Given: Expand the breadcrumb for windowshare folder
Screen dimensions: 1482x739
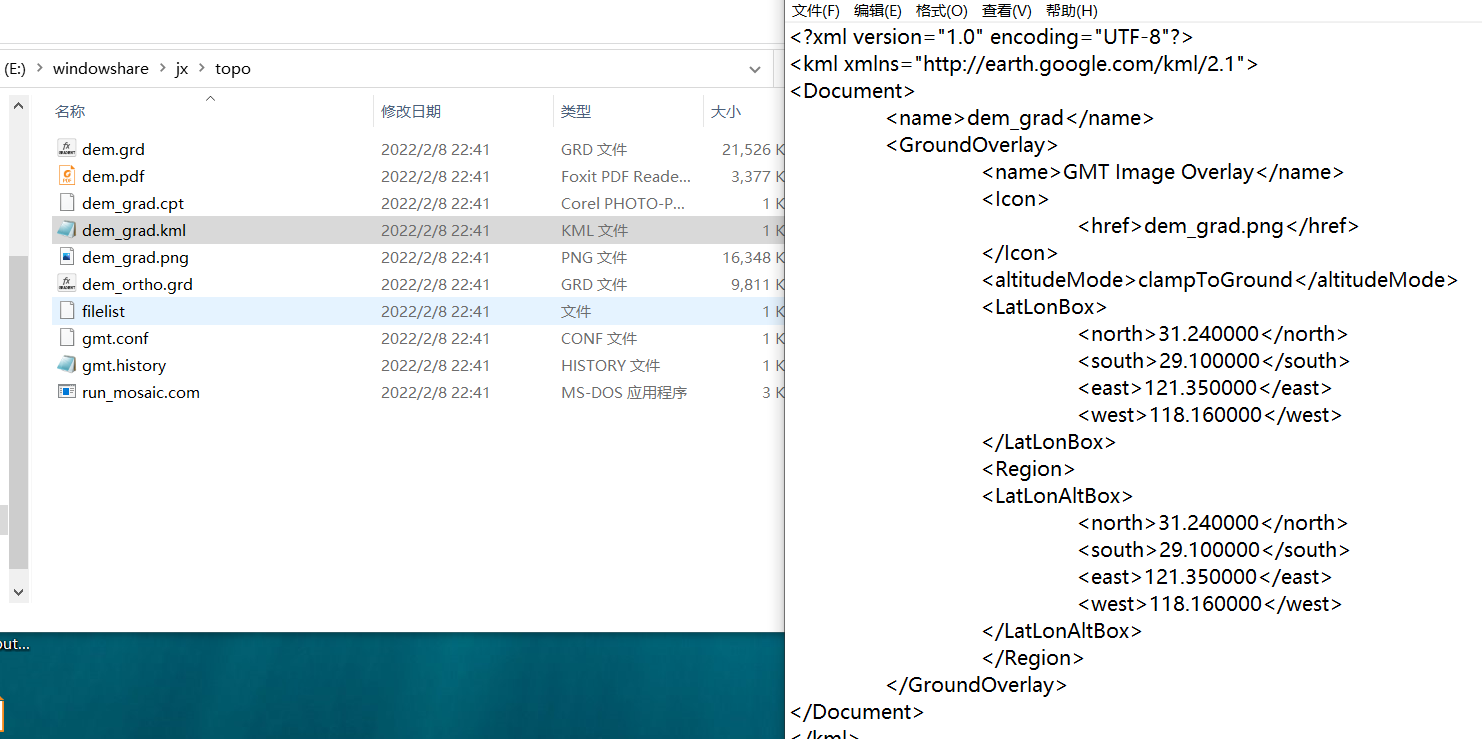Looking at the screenshot, I should click(101, 68).
